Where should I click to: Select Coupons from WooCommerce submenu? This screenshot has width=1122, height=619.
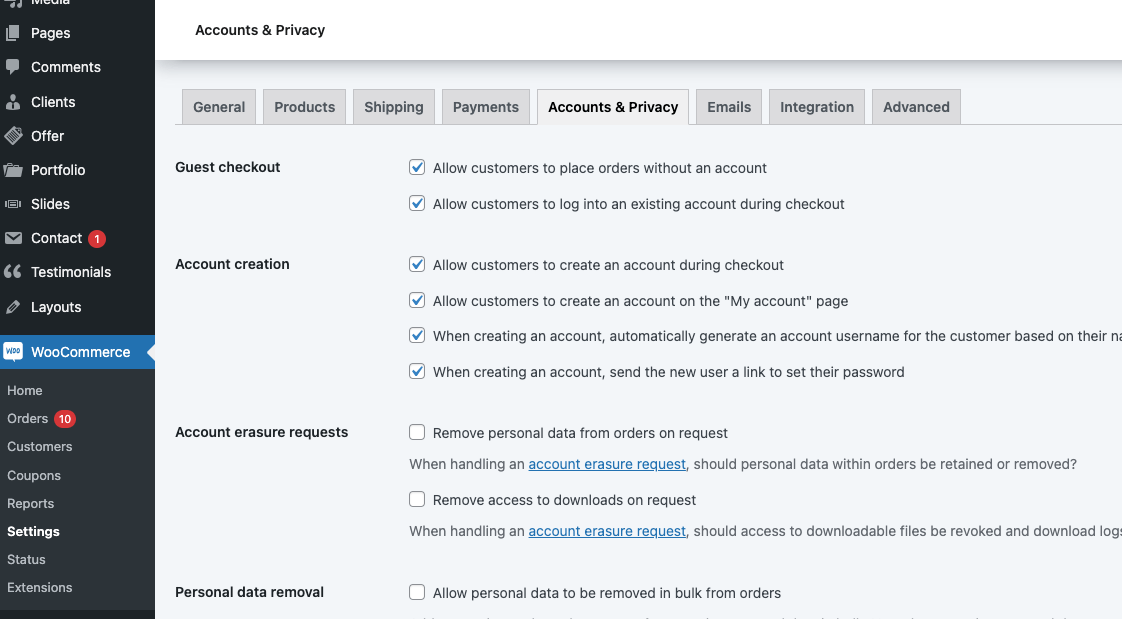coord(34,476)
